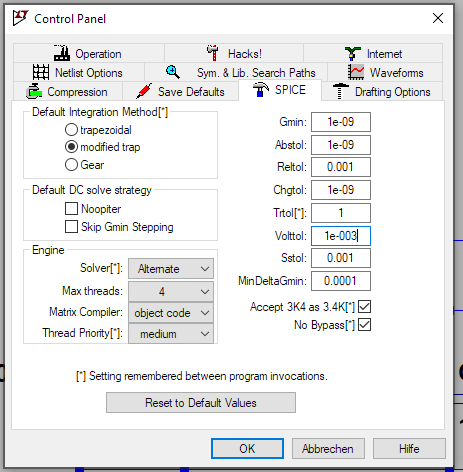Open the Solver dropdown
Viewport: 463px width, 472px height.
(171, 269)
